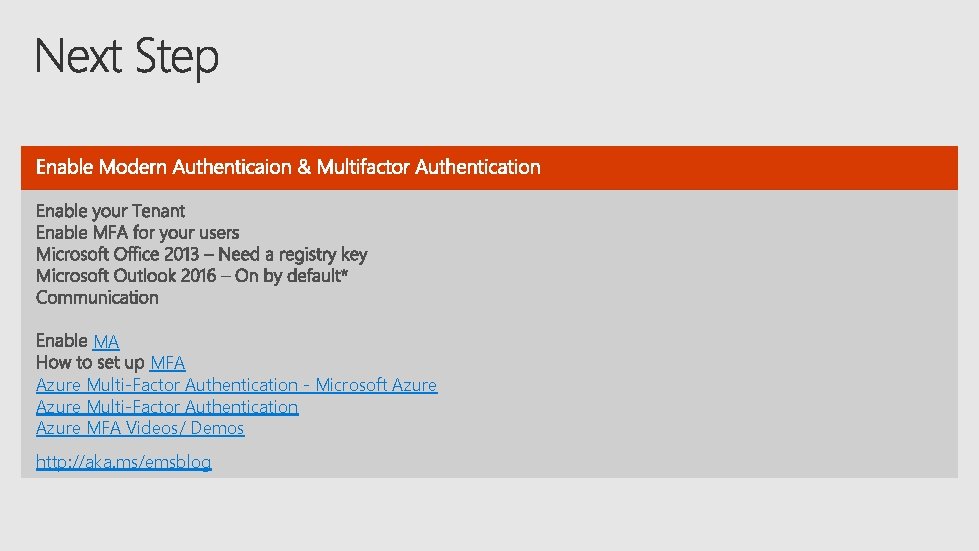This screenshot has height=551, width=979.
Task: Open Azure MFA Videos/ Demos link
Action: 140,428
